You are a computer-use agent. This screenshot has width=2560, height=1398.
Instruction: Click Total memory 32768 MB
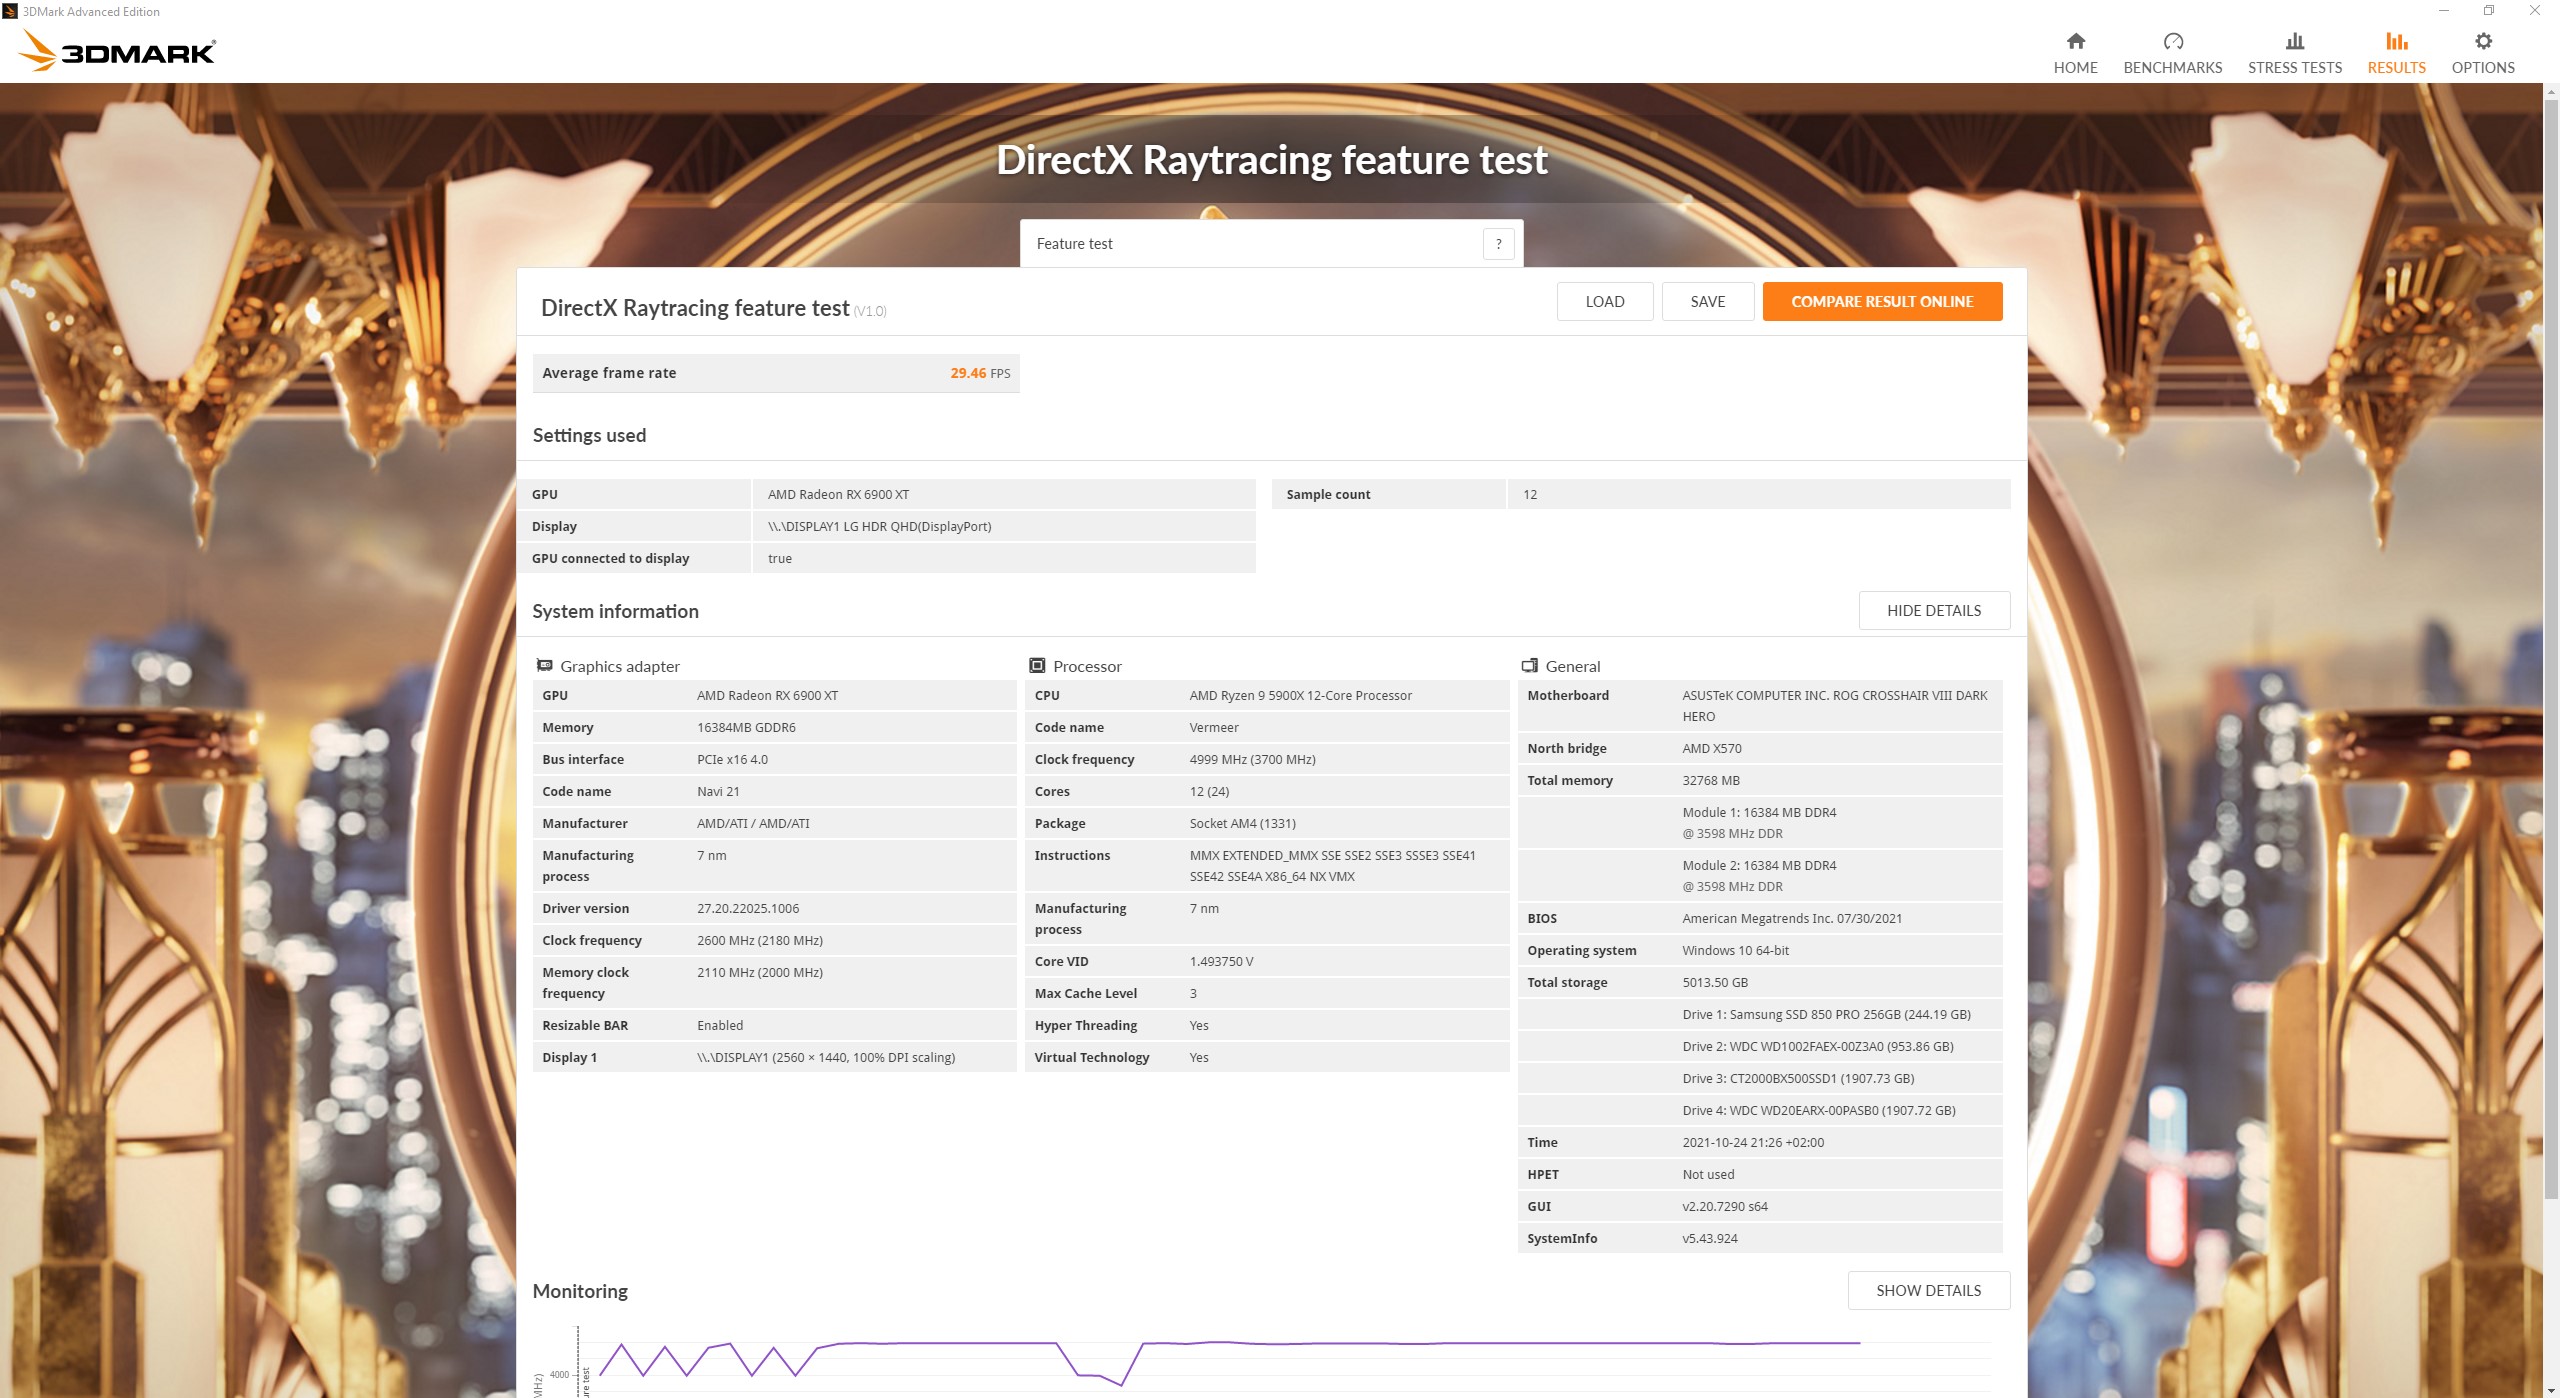[x=1710, y=780]
